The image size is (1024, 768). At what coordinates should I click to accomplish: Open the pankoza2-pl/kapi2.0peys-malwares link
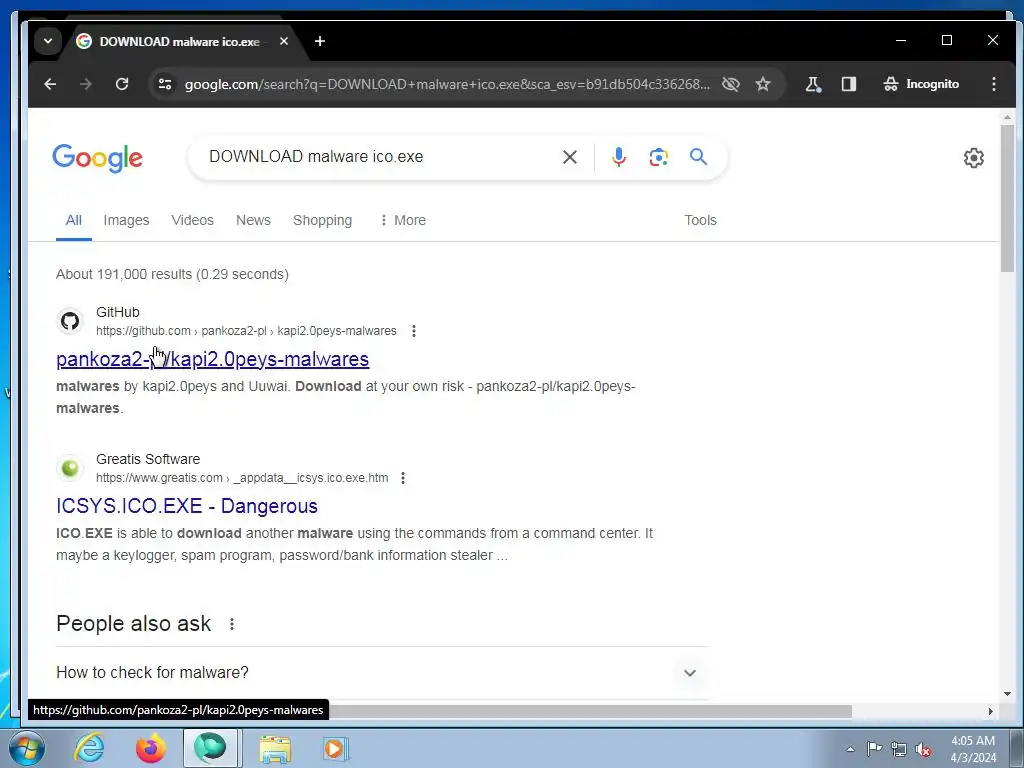pyautogui.click(x=213, y=359)
